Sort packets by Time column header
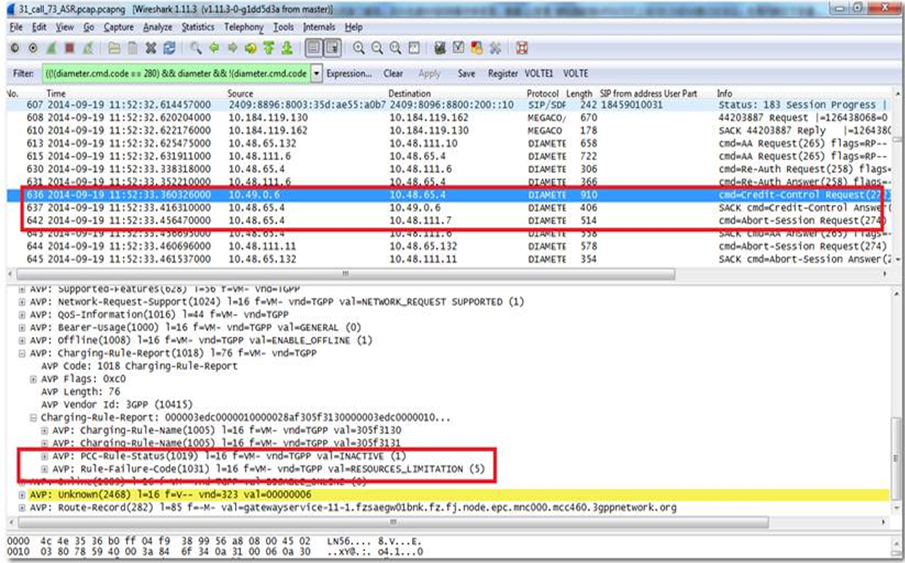This screenshot has width=905, height=563. tap(56, 93)
